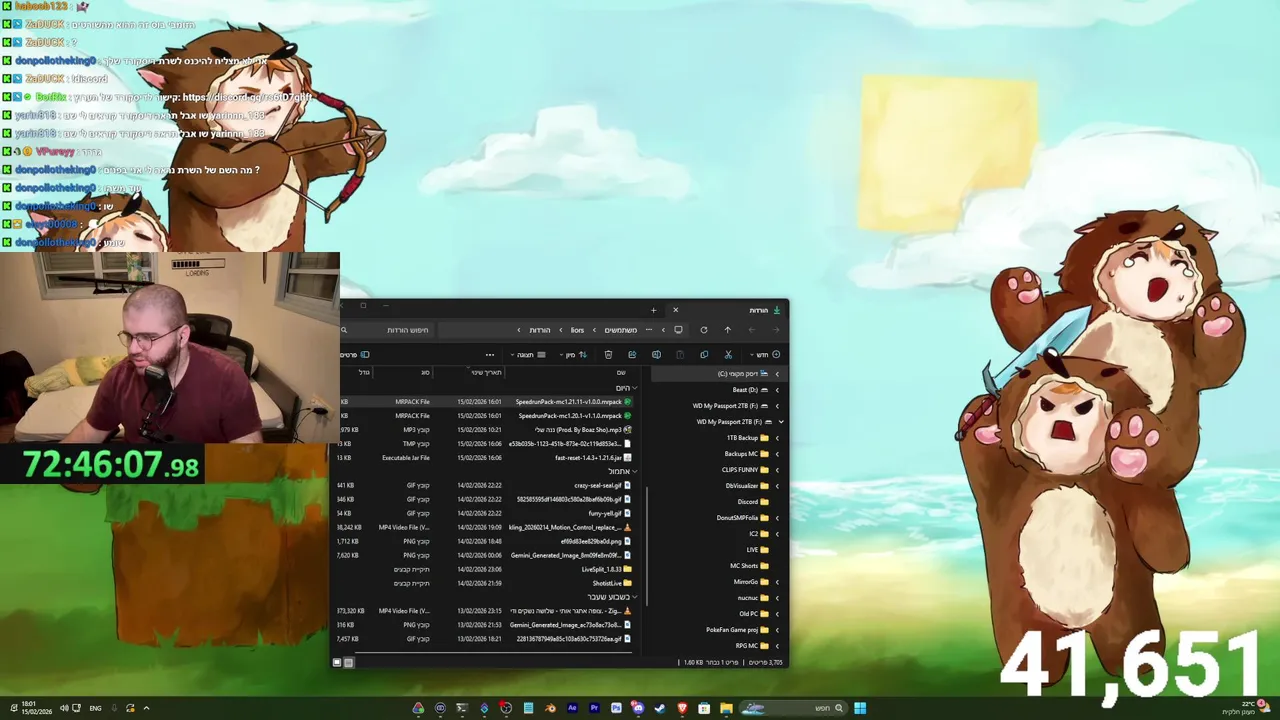Image resolution: width=1280 pixels, height=720 pixels.
Task: Sort by Name (שם) column header
Action: pyautogui.click(x=621, y=372)
